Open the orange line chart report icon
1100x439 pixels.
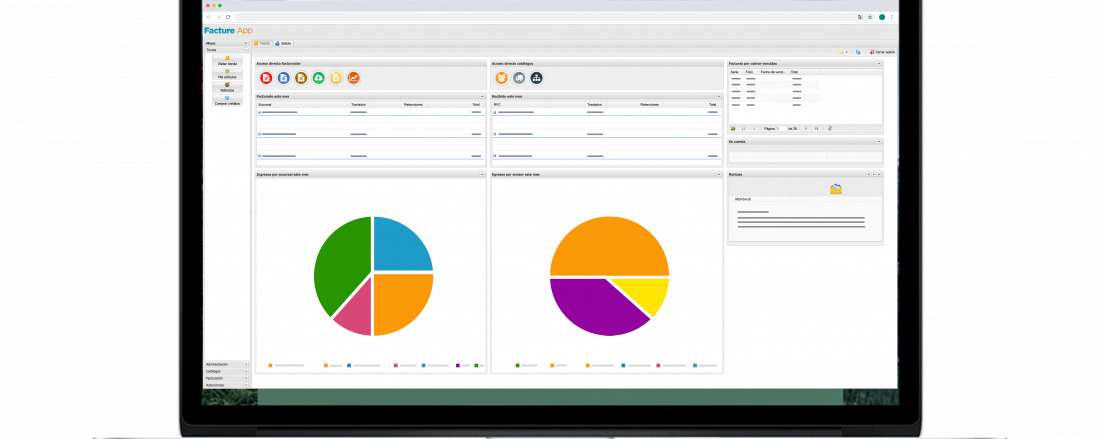(x=353, y=78)
